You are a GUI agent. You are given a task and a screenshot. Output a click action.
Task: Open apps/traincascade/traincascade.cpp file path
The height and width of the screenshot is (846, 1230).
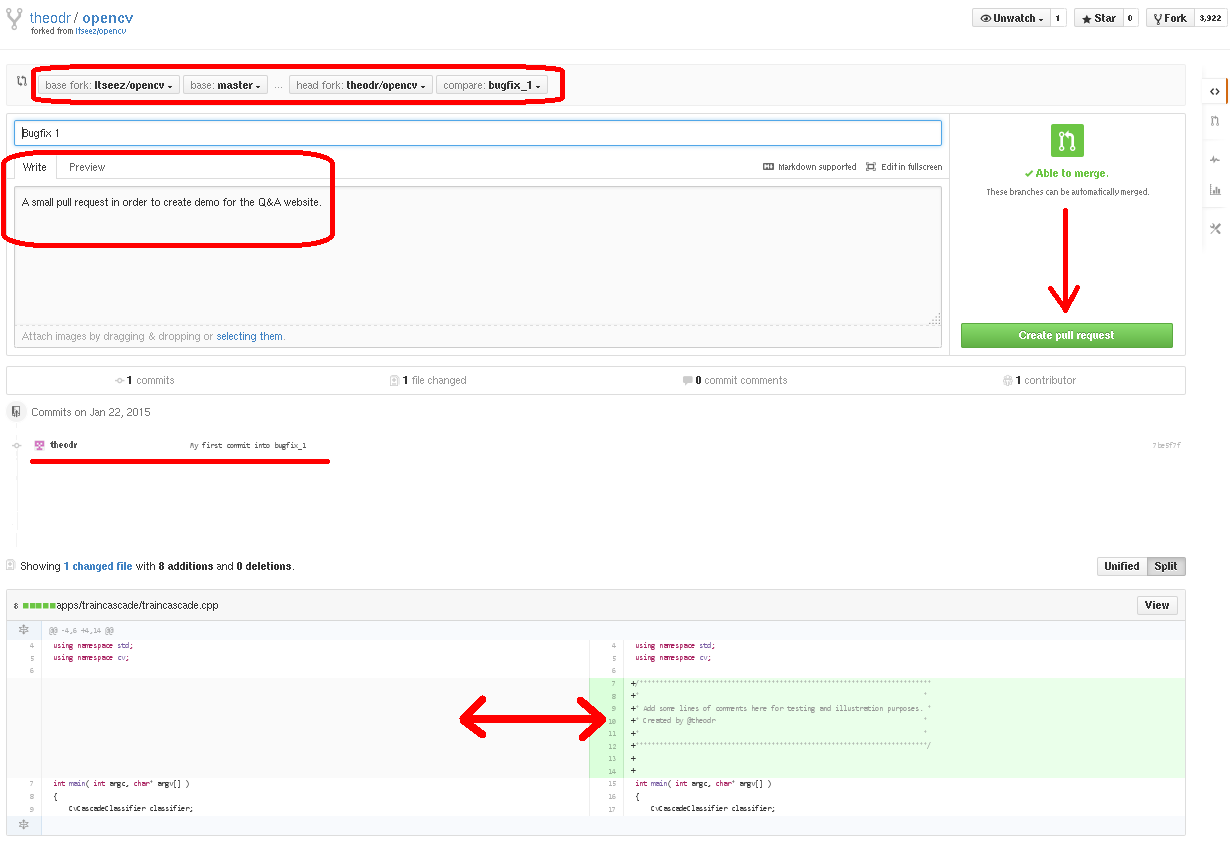pyautogui.click(x=137, y=605)
